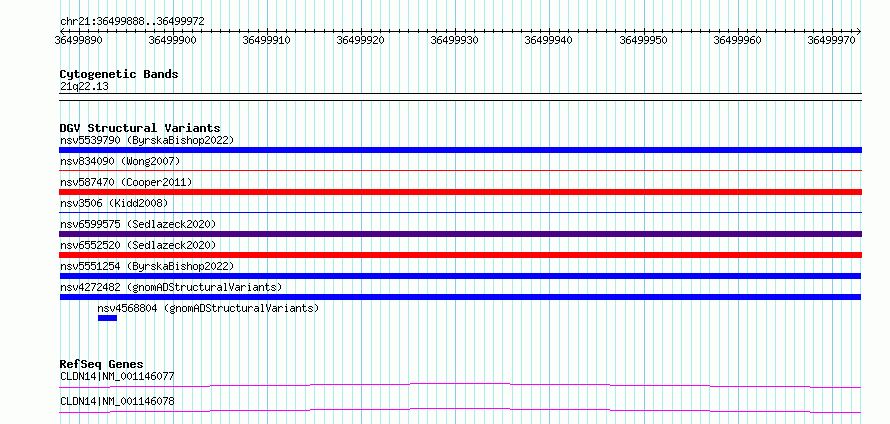Open variant nsv6599575 (Sedlazeck2020) label

point(138,224)
